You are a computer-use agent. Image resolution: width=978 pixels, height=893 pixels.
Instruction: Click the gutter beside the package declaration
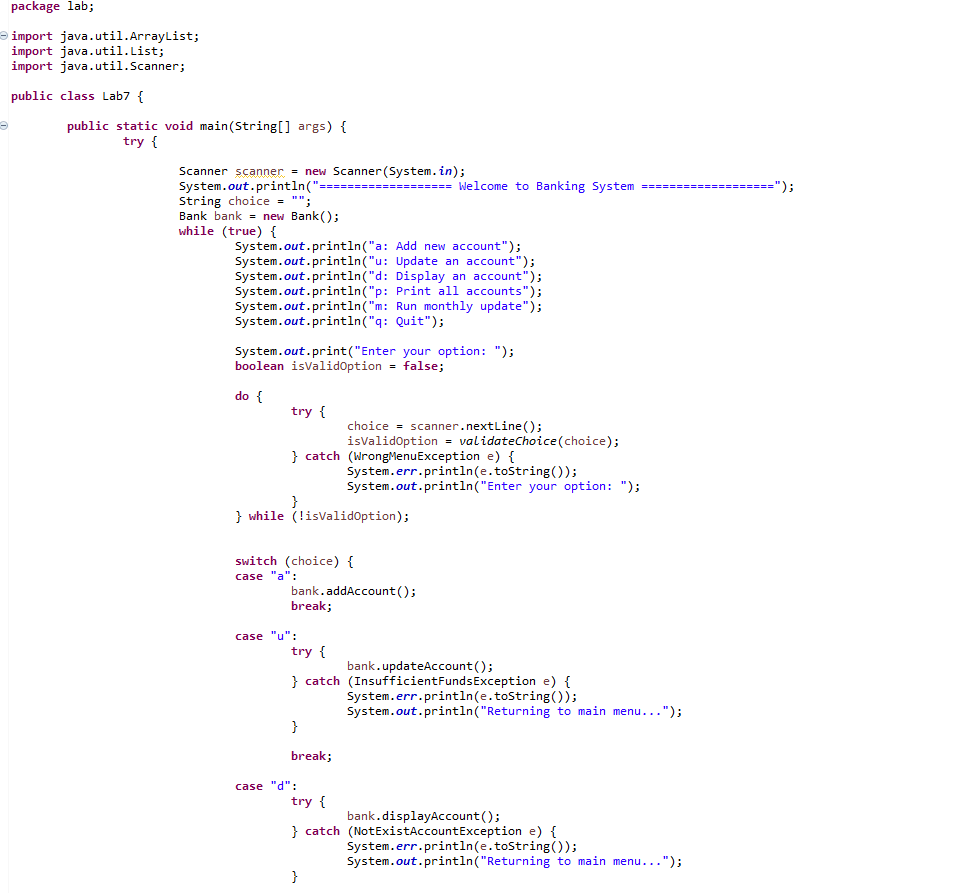5,7
